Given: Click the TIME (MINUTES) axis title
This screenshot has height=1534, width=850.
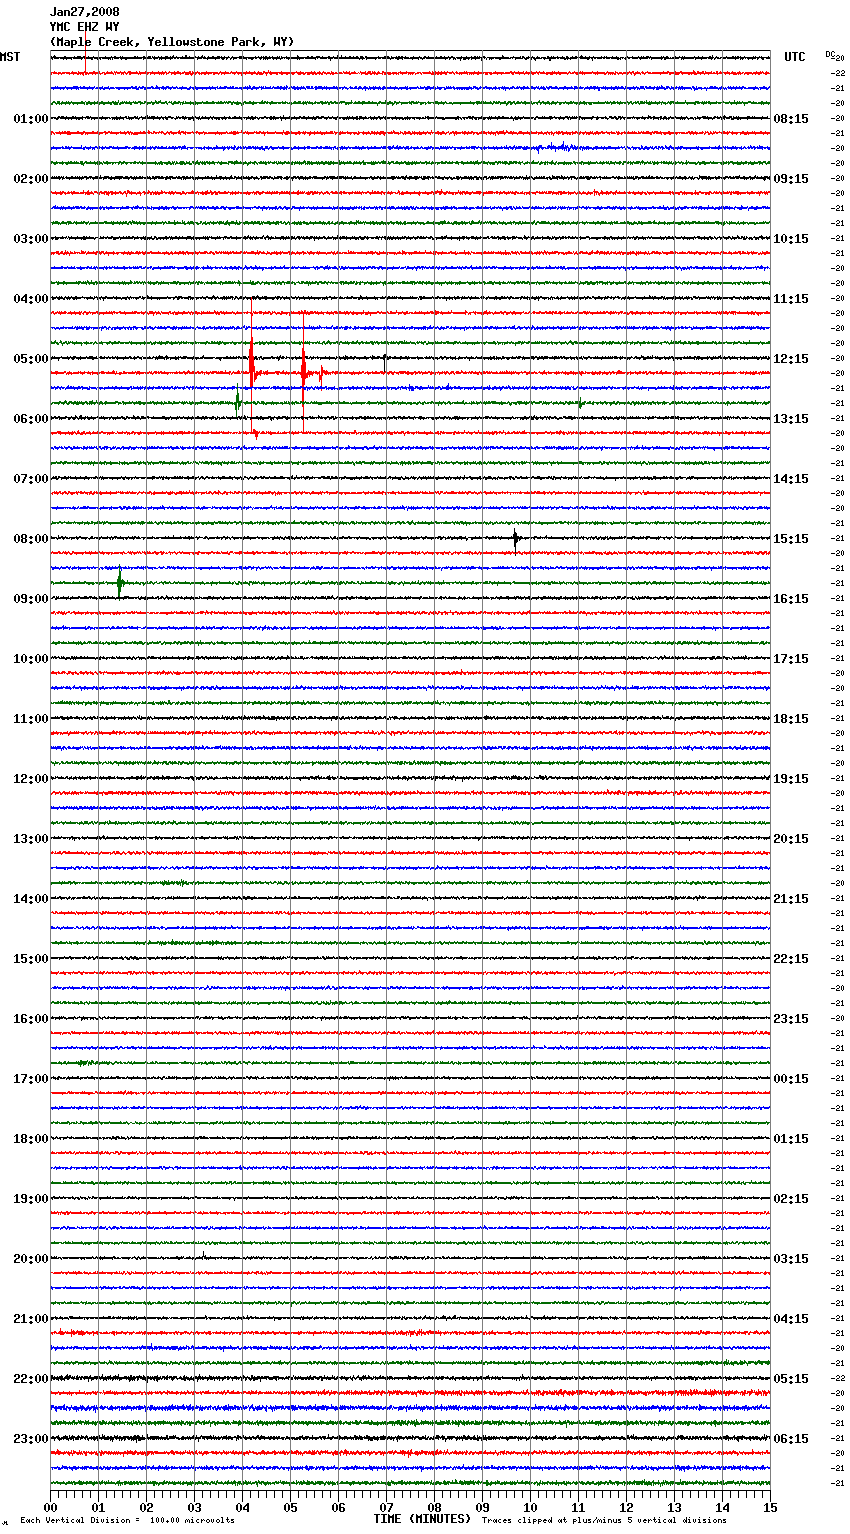Looking at the screenshot, I should (422, 1519).
